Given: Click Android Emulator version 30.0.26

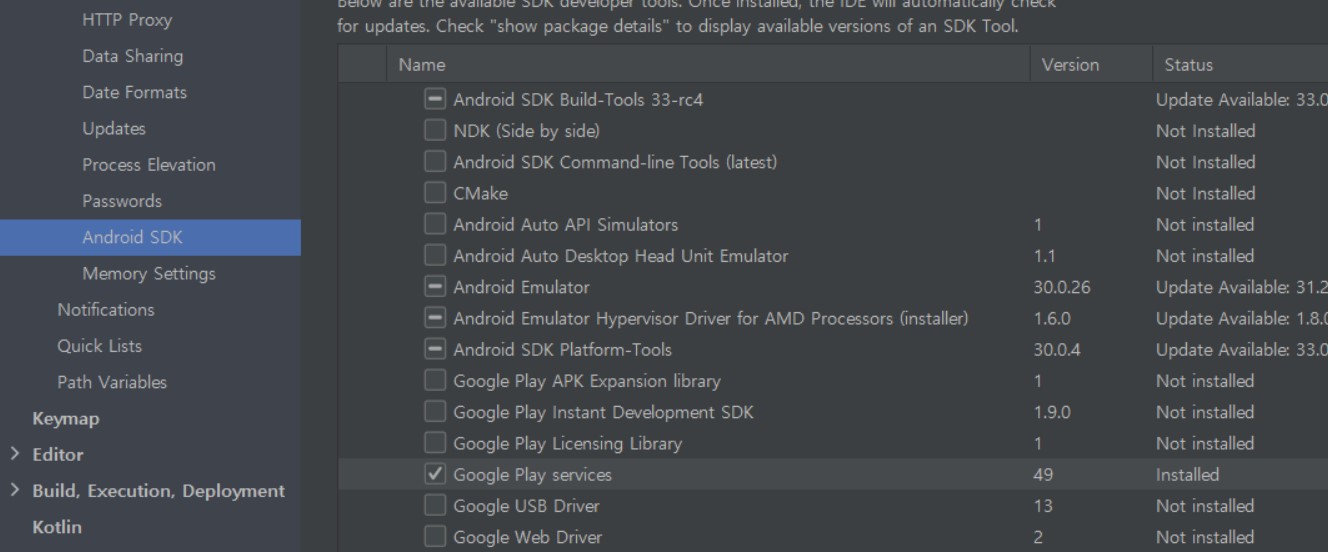Looking at the screenshot, I should click(1062, 287).
